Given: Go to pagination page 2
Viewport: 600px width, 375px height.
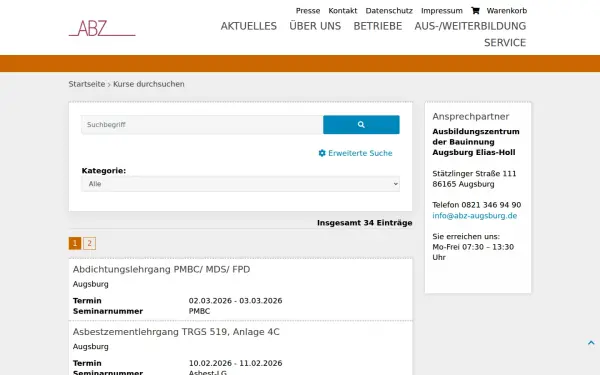Looking at the screenshot, I should (x=90, y=243).
